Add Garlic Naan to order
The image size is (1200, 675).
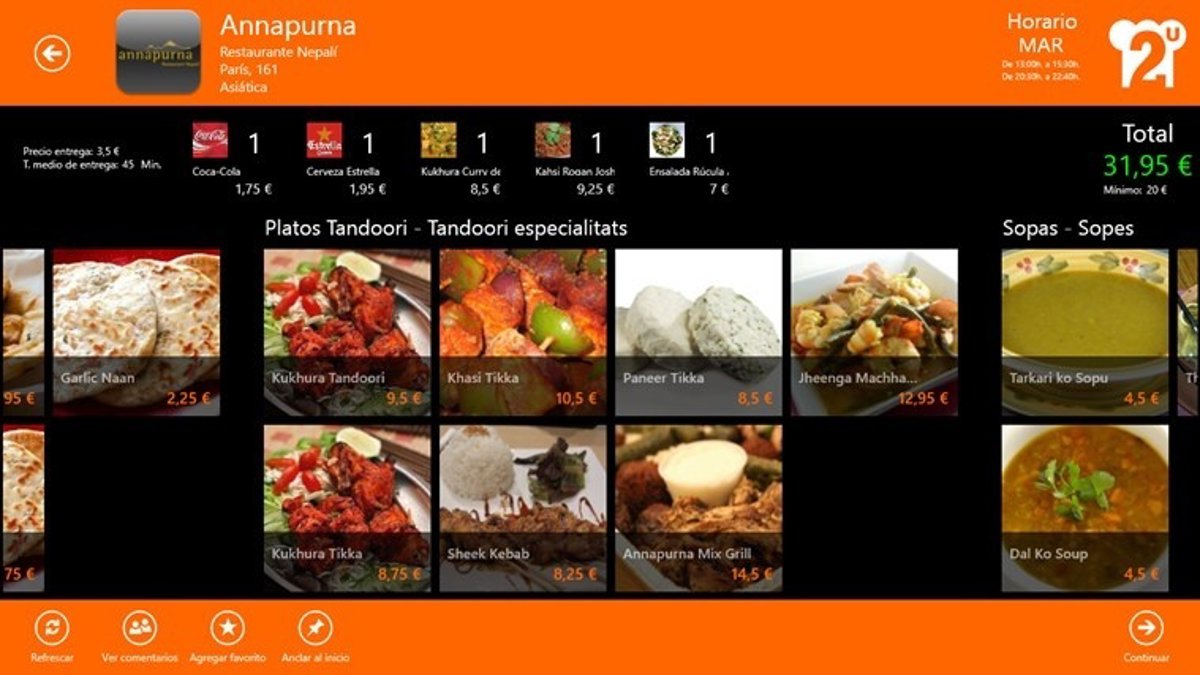coord(136,333)
